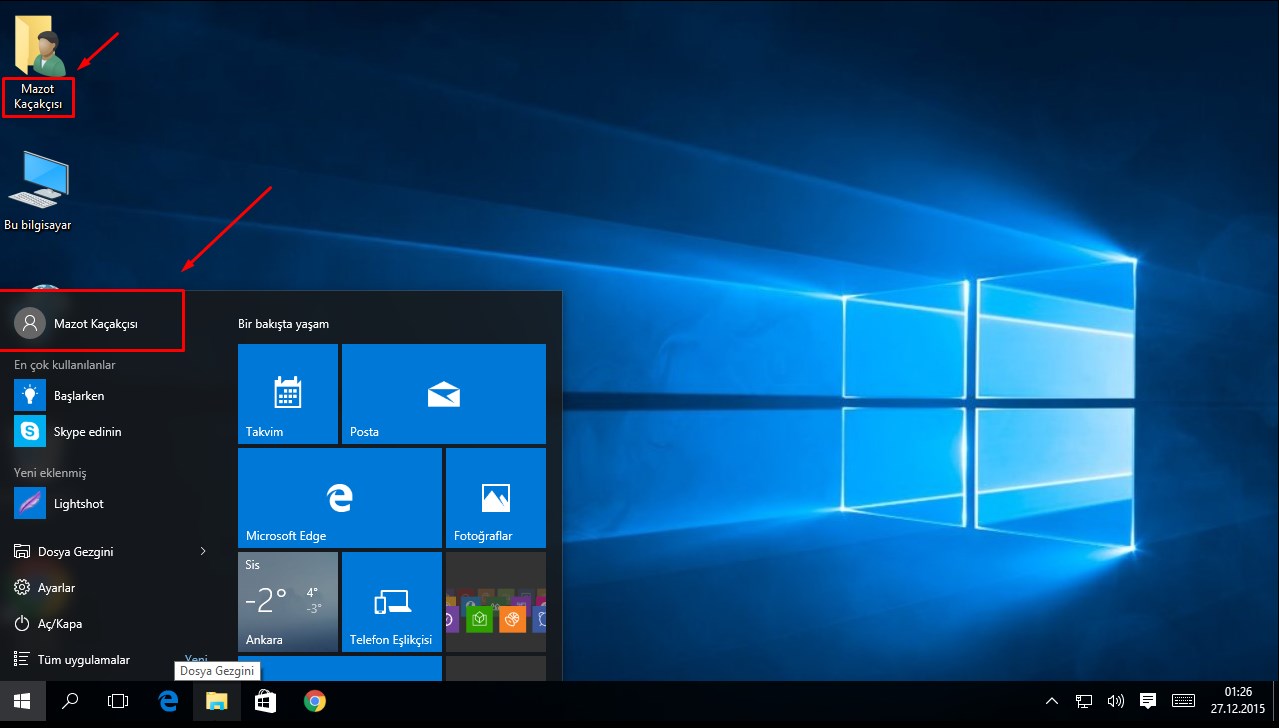Open the Ankara weather tile

(x=287, y=601)
